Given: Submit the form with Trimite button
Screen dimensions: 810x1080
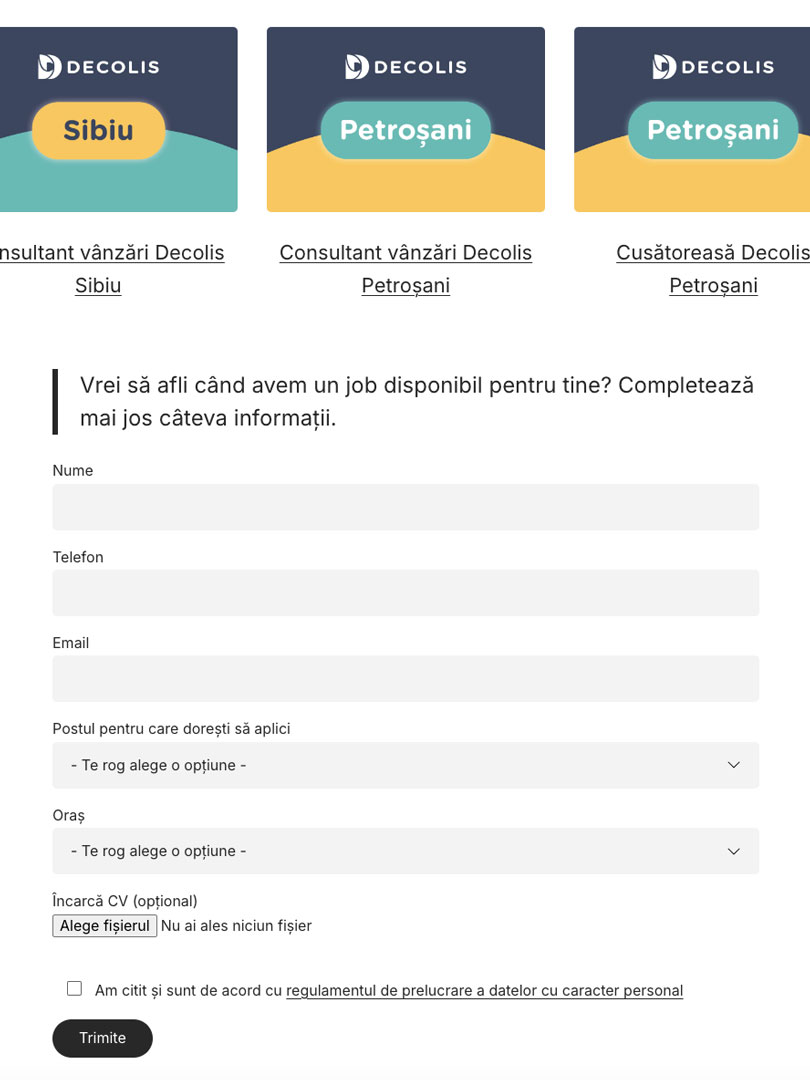Looking at the screenshot, I should click(x=103, y=1038).
